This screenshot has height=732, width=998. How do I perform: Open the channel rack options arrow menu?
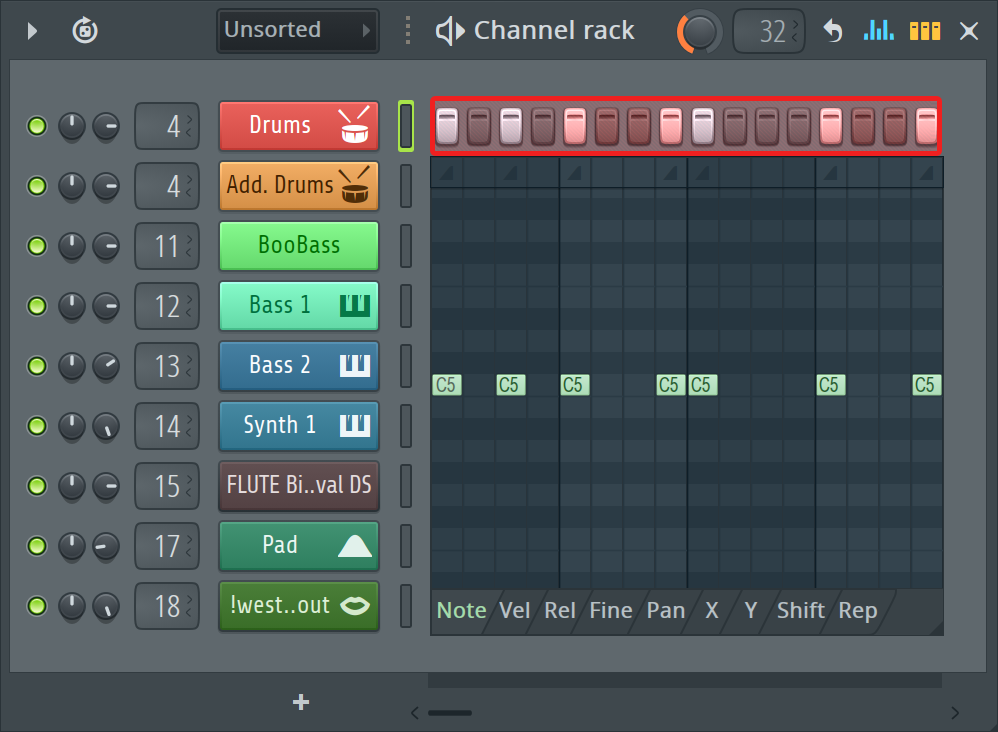[32, 31]
